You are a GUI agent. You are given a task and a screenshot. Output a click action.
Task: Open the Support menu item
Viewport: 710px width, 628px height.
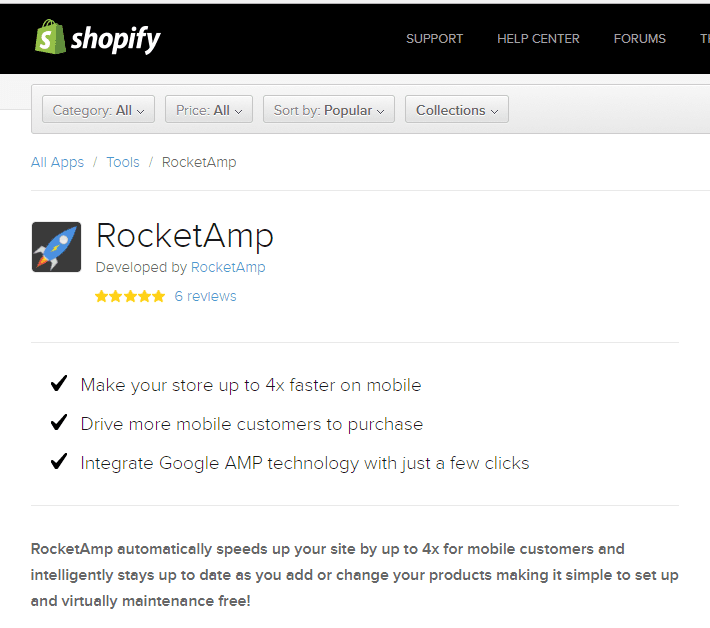pos(434,39)
